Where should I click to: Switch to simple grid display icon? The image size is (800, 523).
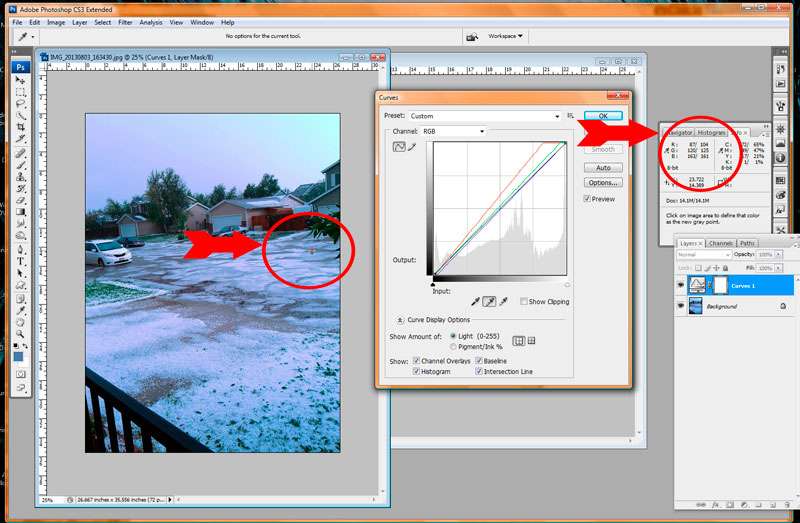(518, 341)
